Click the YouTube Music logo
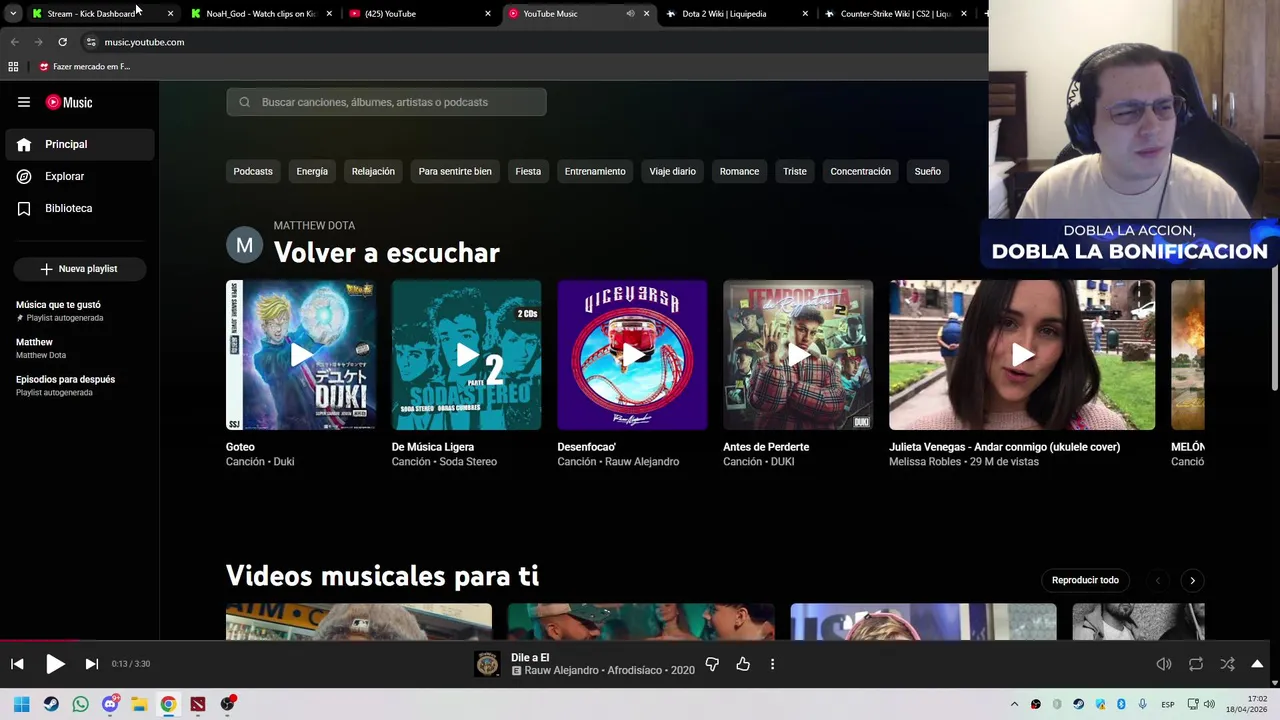Image resolution: width=1280 pixels, height=720 pixels. click(x=70, y=102)
